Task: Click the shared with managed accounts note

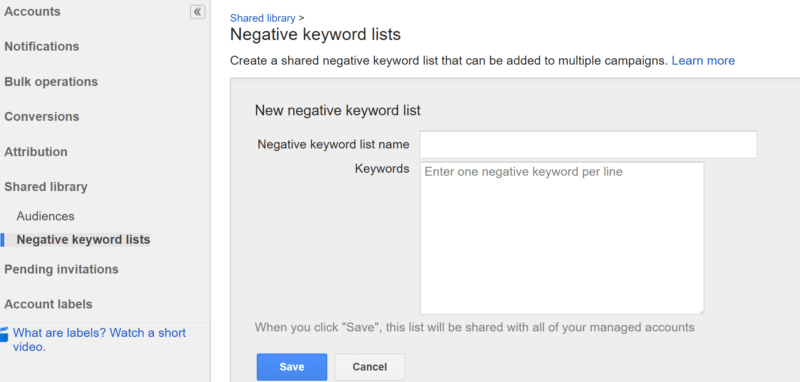Action: point(474,326)
